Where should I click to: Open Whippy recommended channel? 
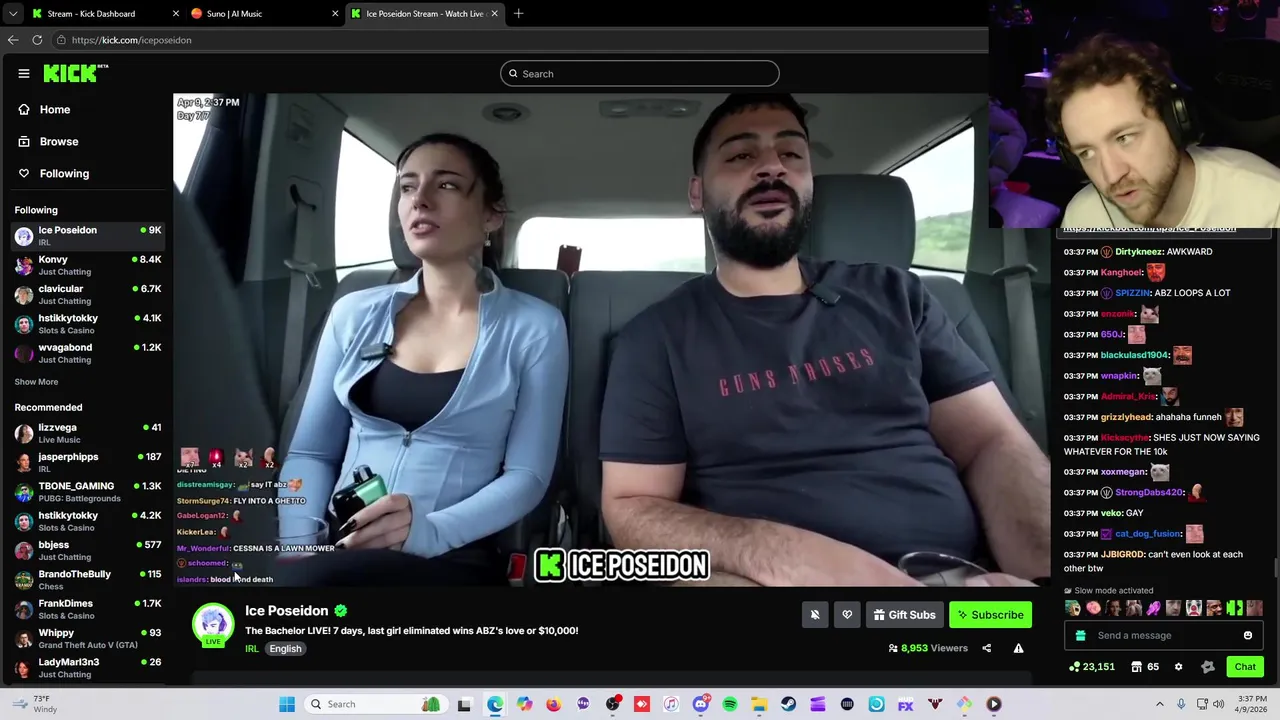pyautogui.click(x=88, y=638)
